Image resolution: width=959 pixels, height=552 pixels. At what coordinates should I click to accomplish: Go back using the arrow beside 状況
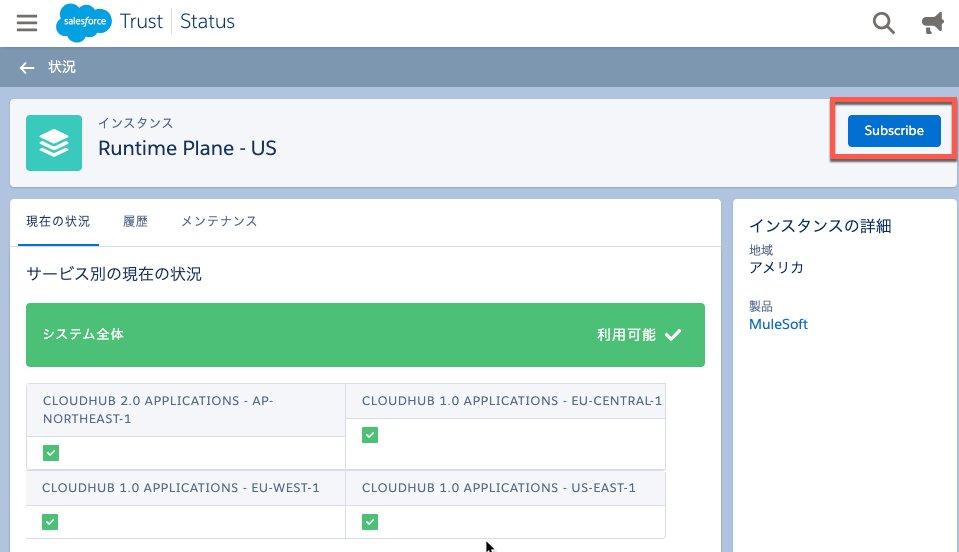click(27, 68)
